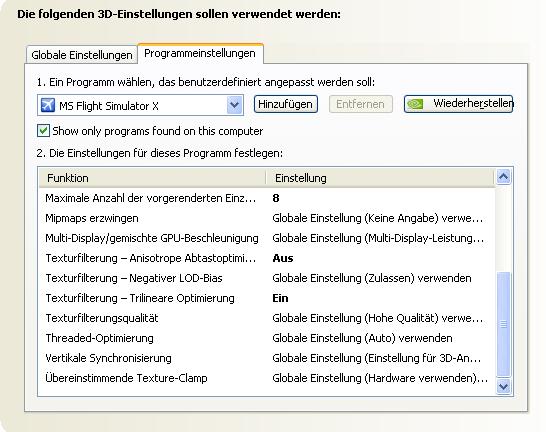Click the Einstellung column header
Image resolution: width=546 pixels, height=432 pixels.
(x=380, y=178)
